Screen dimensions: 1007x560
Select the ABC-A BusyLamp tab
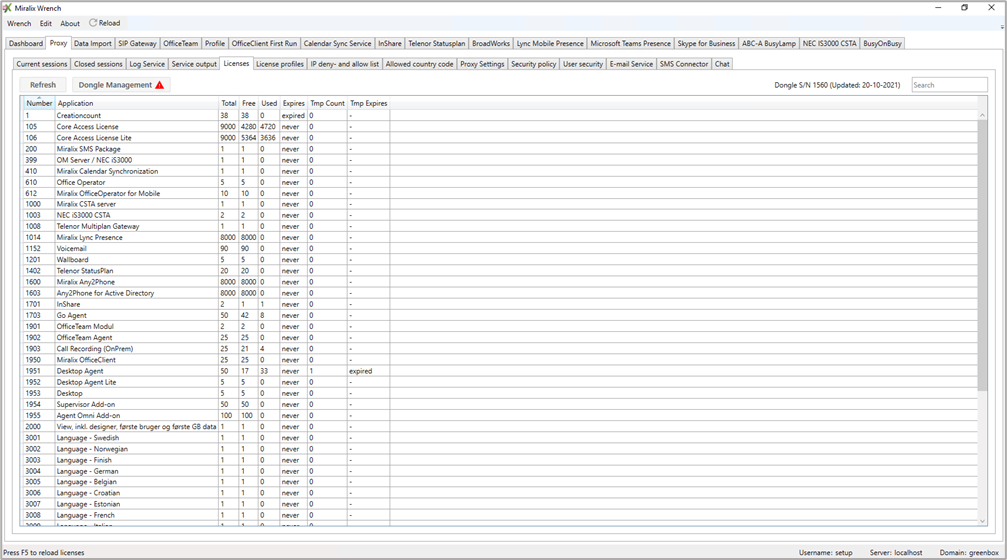coord(769,44)
